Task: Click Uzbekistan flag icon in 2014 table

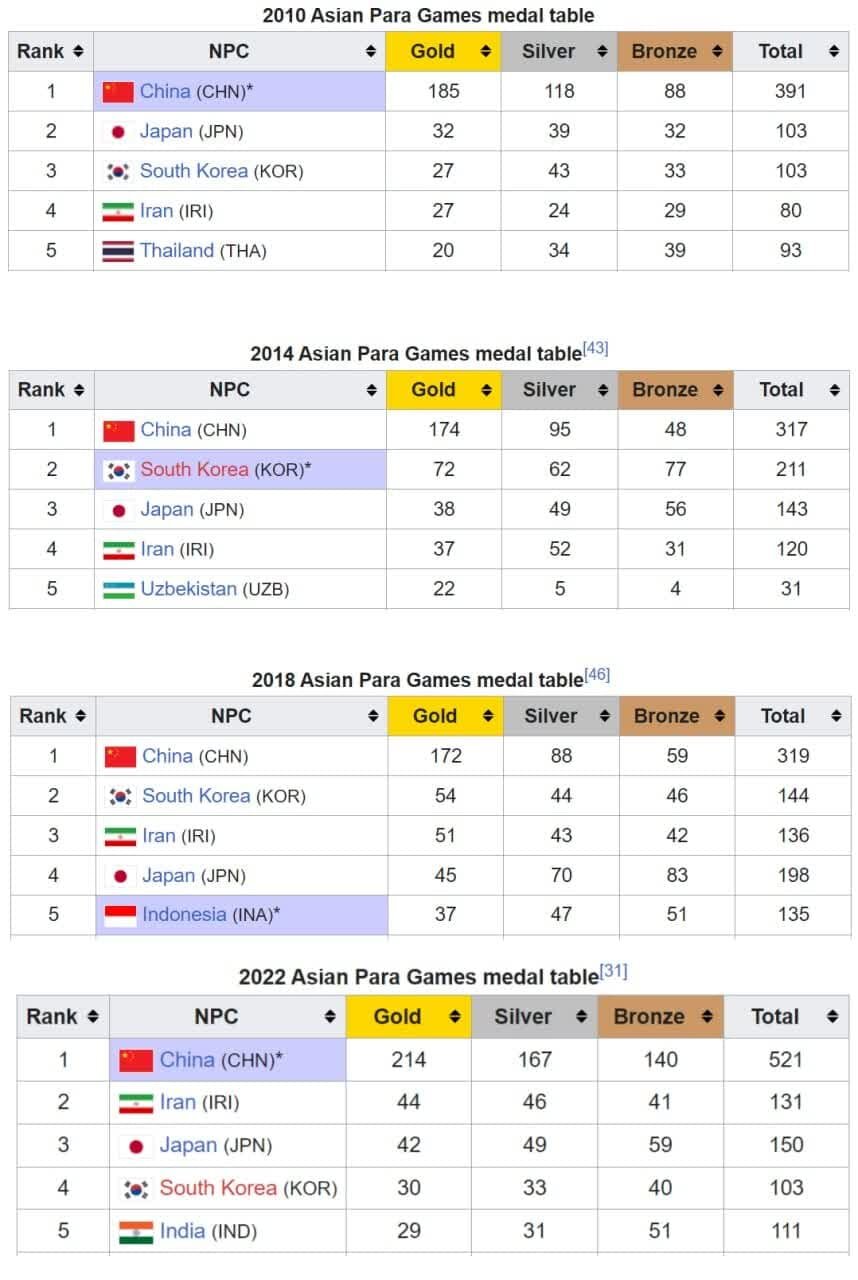Action: [x=119, y=589]
